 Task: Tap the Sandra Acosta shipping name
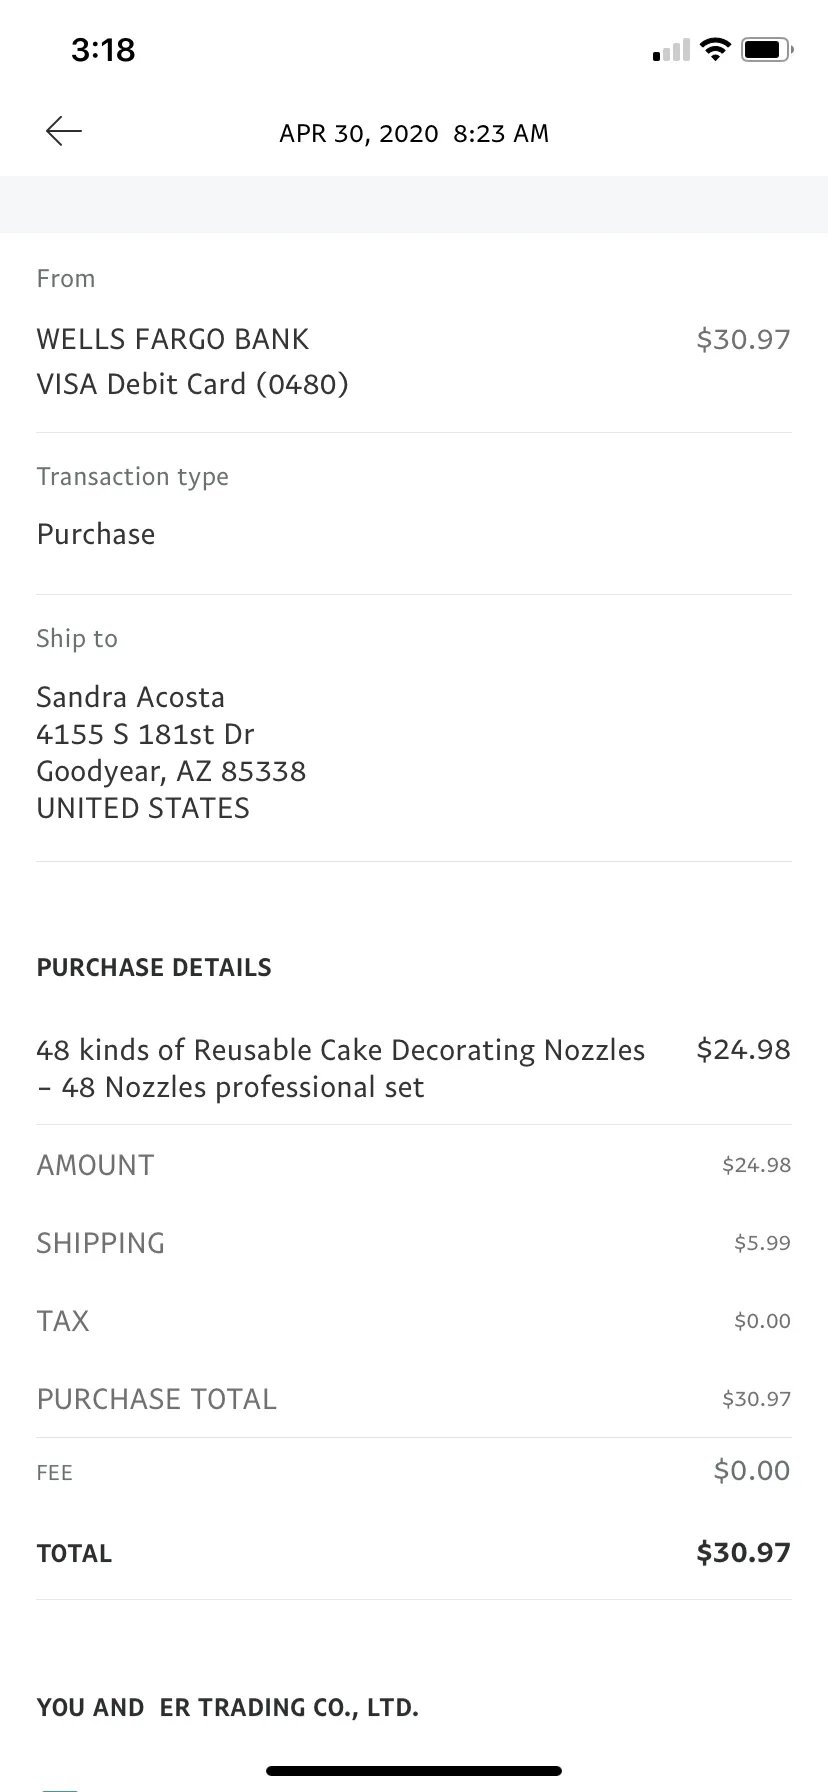130,697
